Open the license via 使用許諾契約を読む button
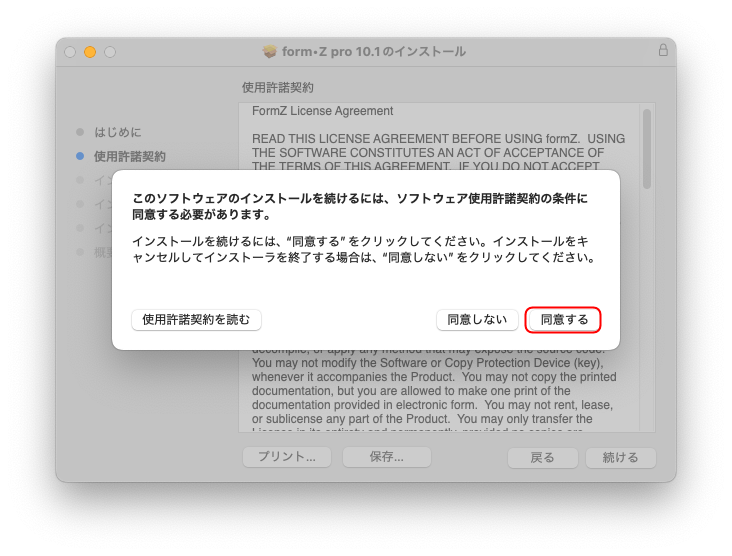732x556 pixels. point(196,320)
